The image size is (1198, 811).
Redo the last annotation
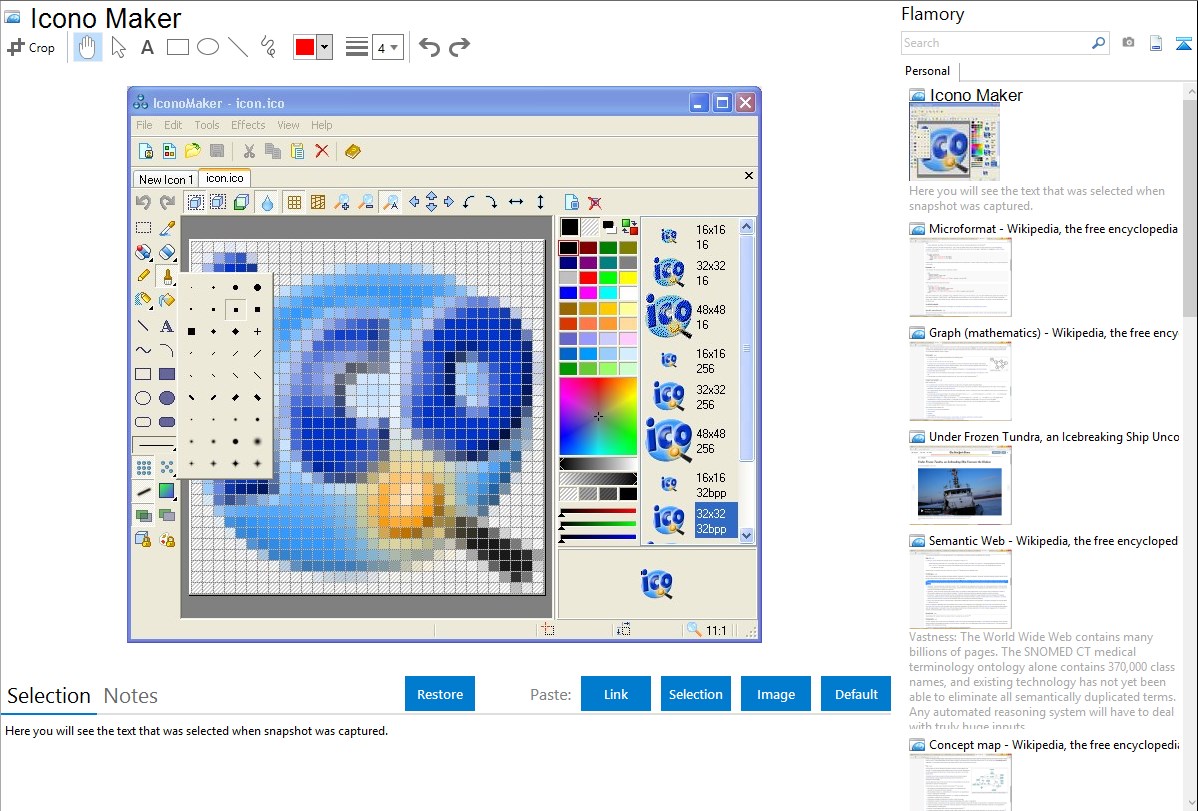click(x=459, y=47)
